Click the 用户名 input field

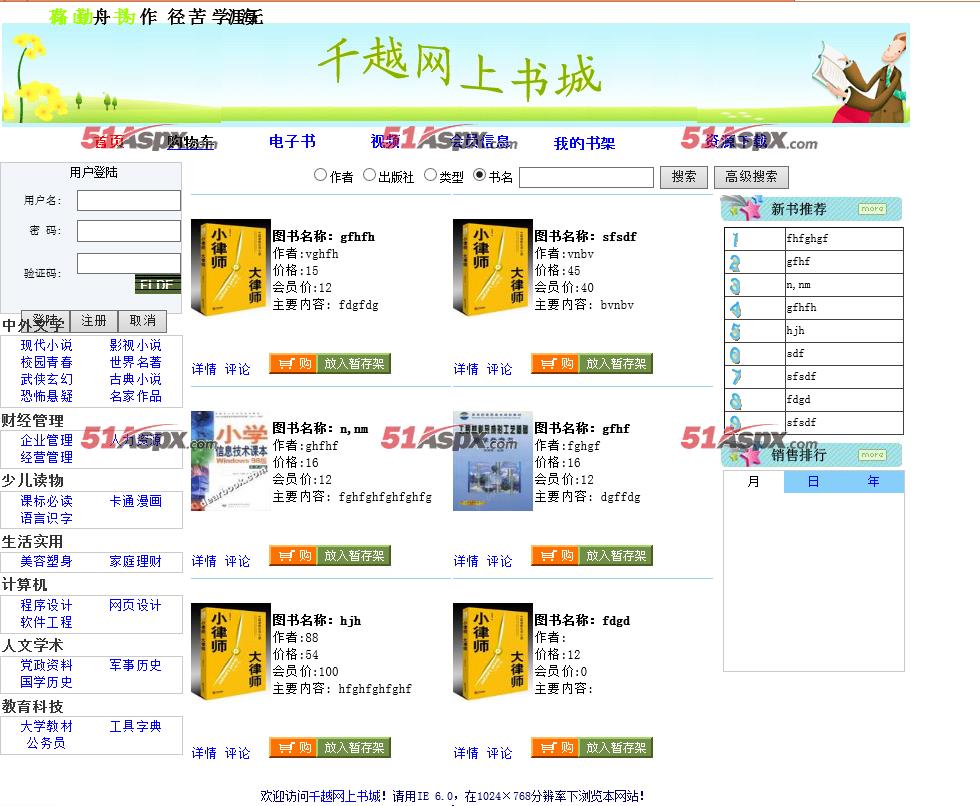129,201
